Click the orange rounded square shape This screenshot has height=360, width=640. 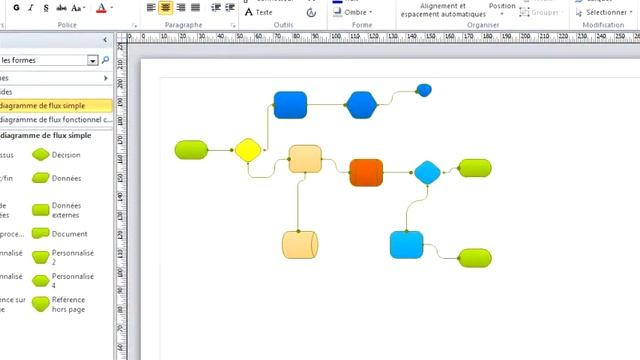(x=366, y=173)
